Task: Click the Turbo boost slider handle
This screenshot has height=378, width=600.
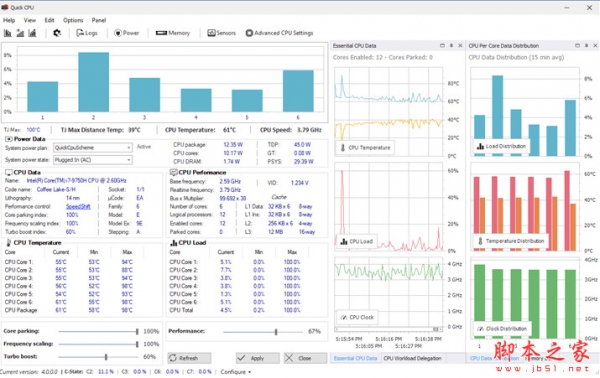Action: (x=106, y=357)
